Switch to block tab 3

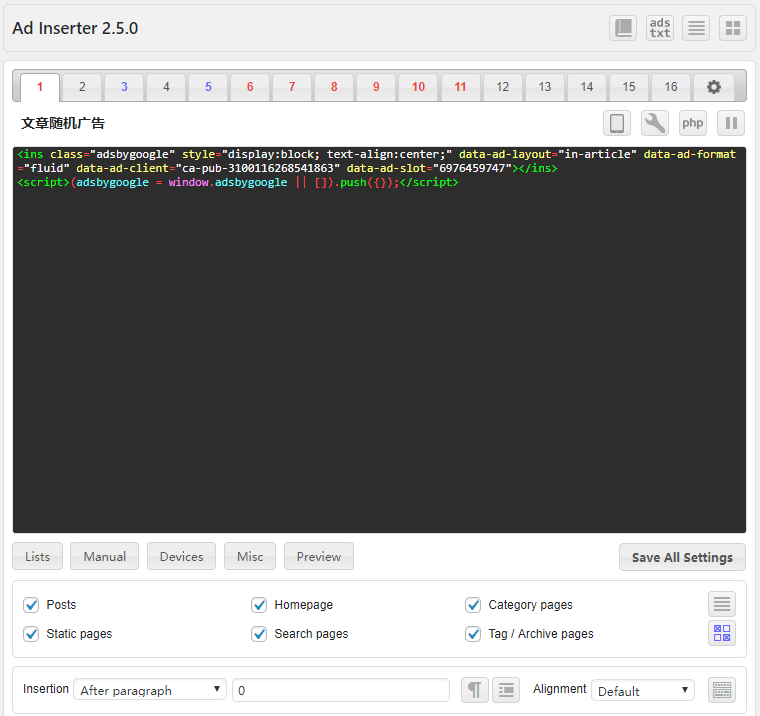pos(124,87)
